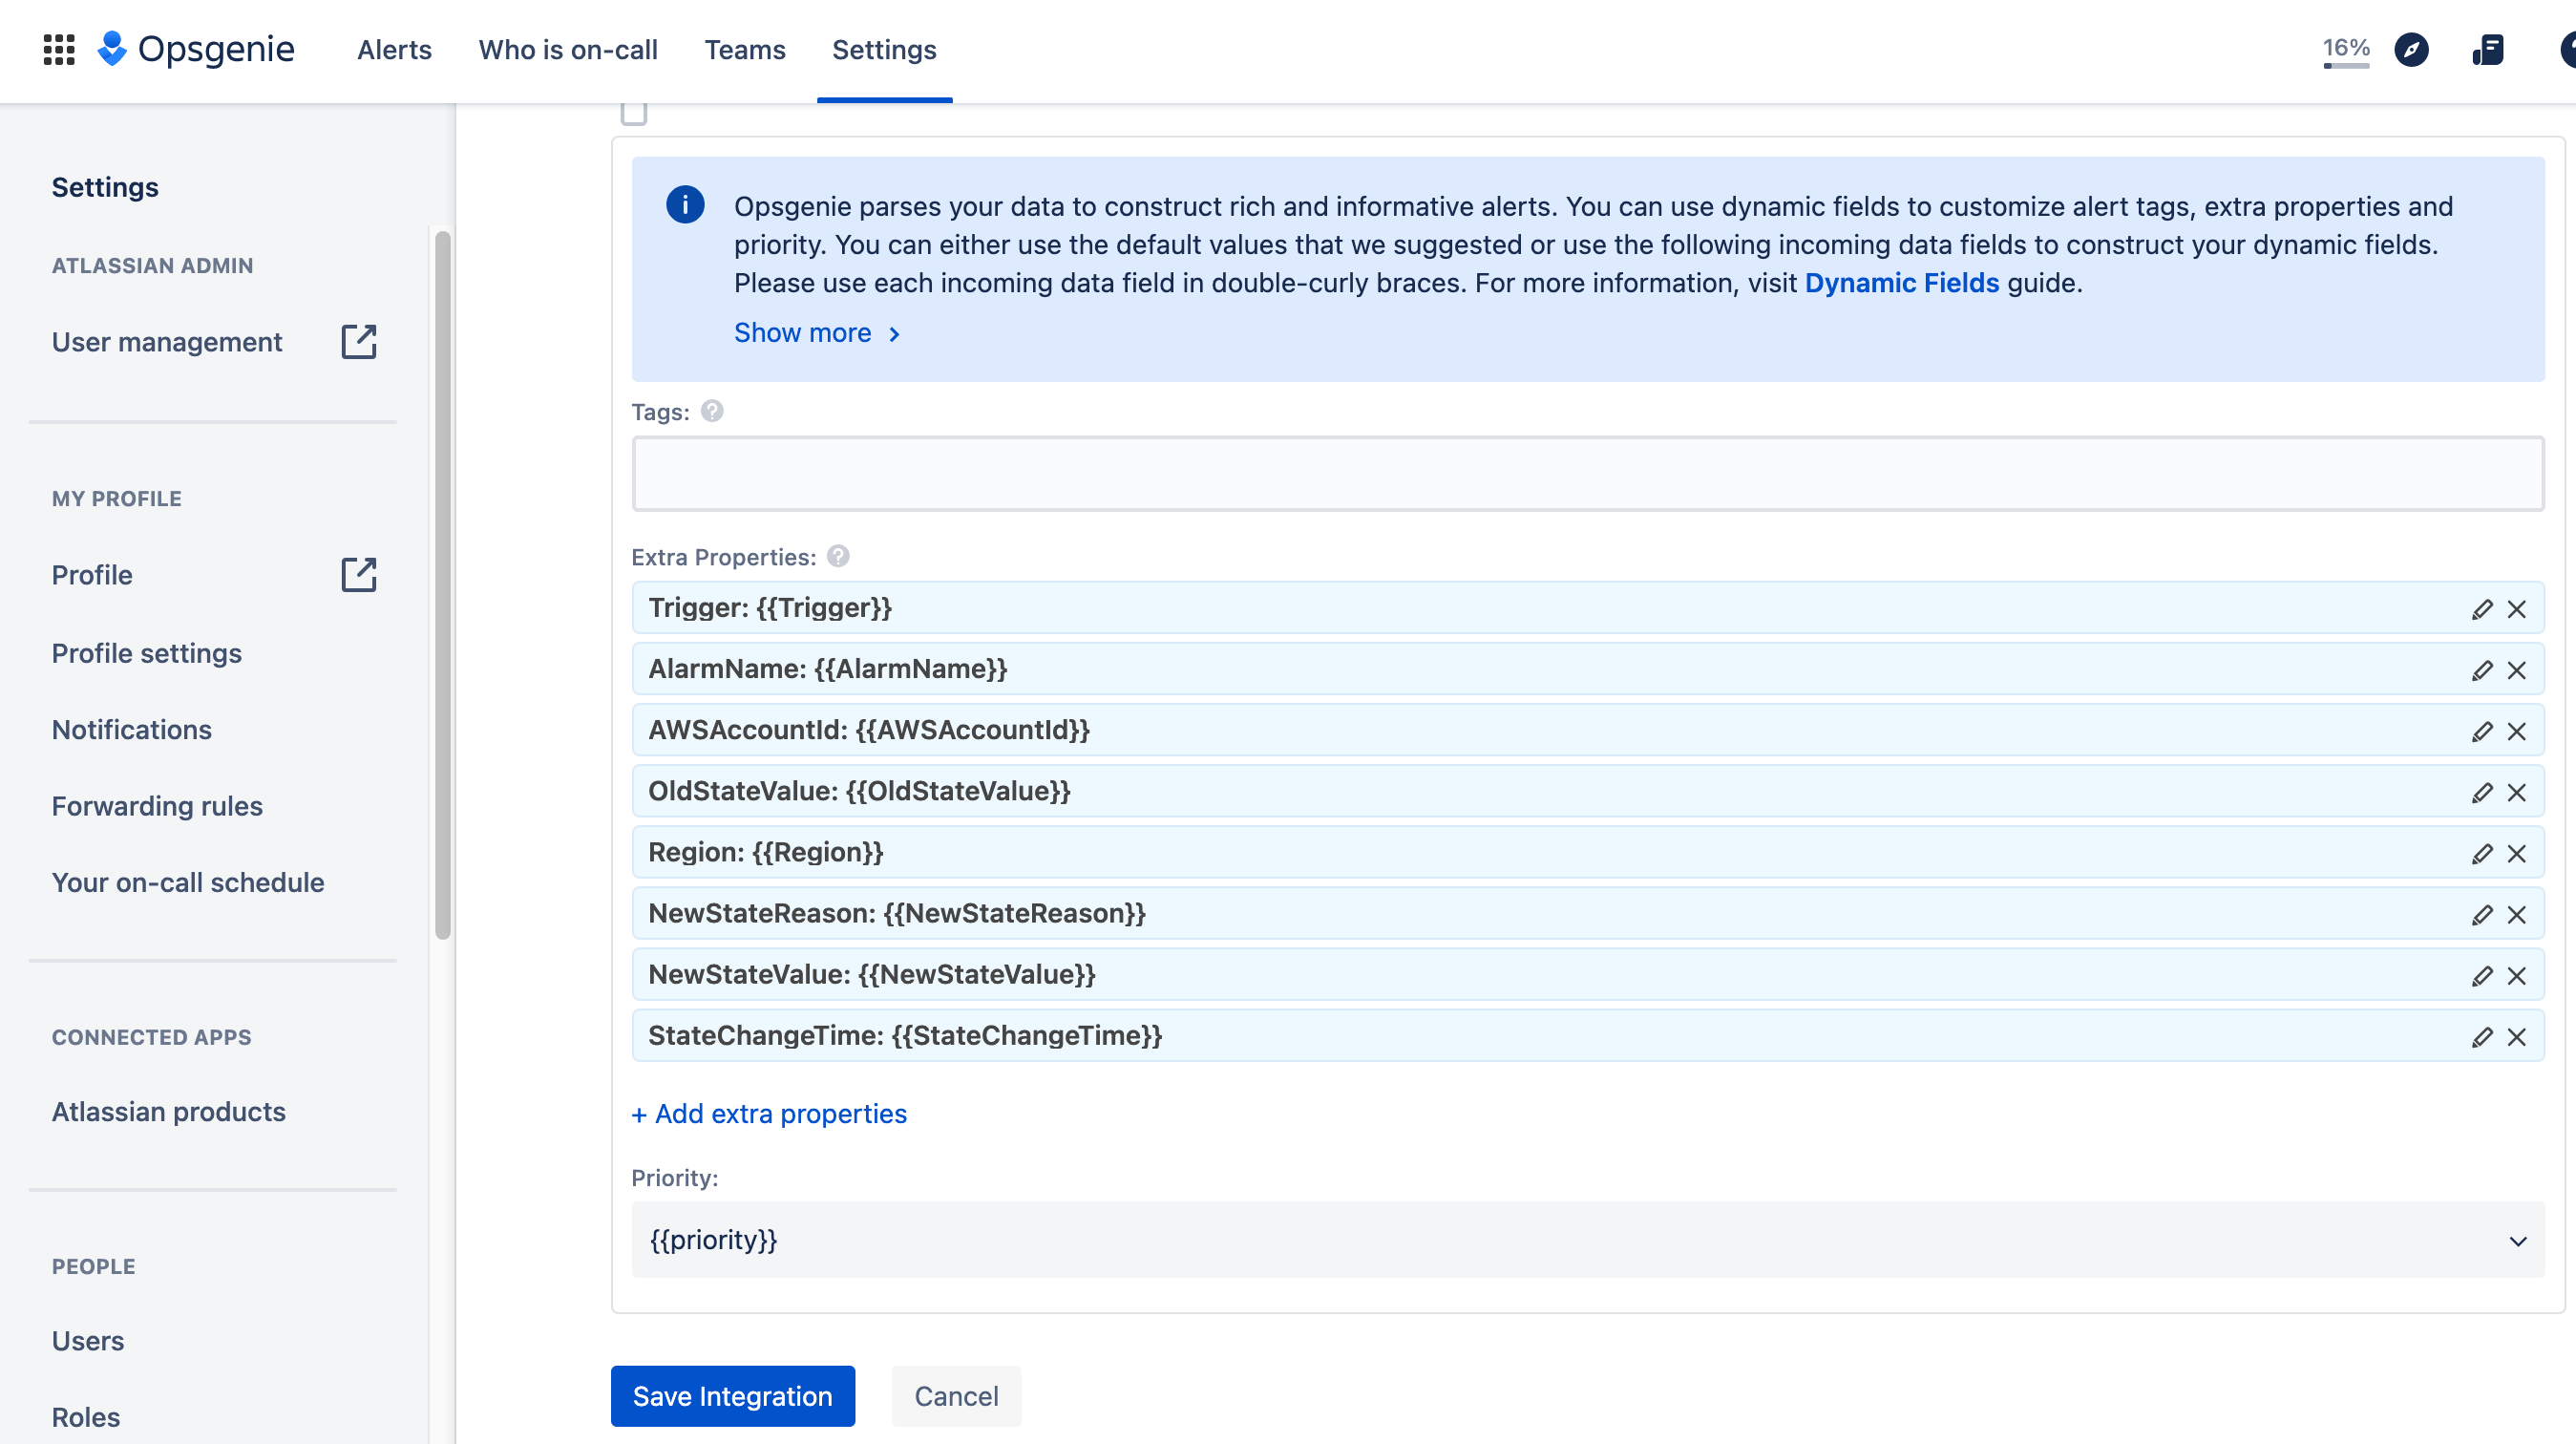Image resolution: width=2576 pixels, height=1444 pixels.
Task: Click the delete icon for AlarmName property
Action: (2518, 669)
